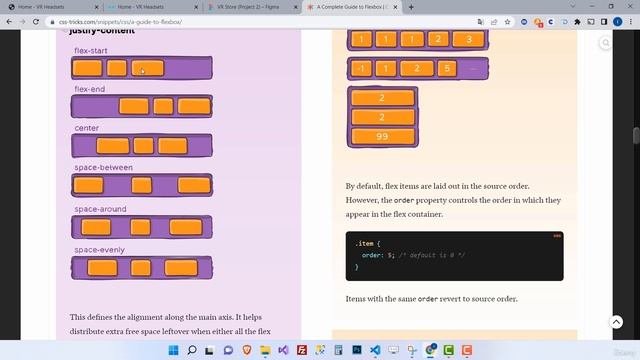Open Visual Studio Code from the taskbar
This screenshot has height=360, width=640.
click(x=375, y=350)
